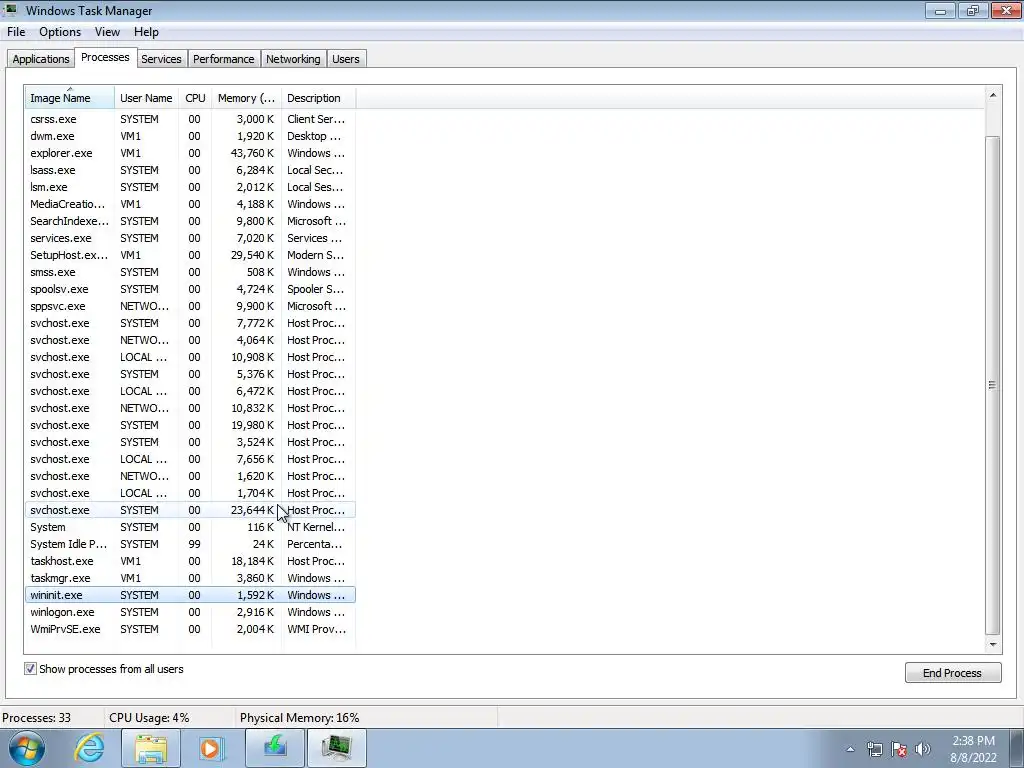Sort by Memory column header
1024x768 pixels.
(246, 98)
